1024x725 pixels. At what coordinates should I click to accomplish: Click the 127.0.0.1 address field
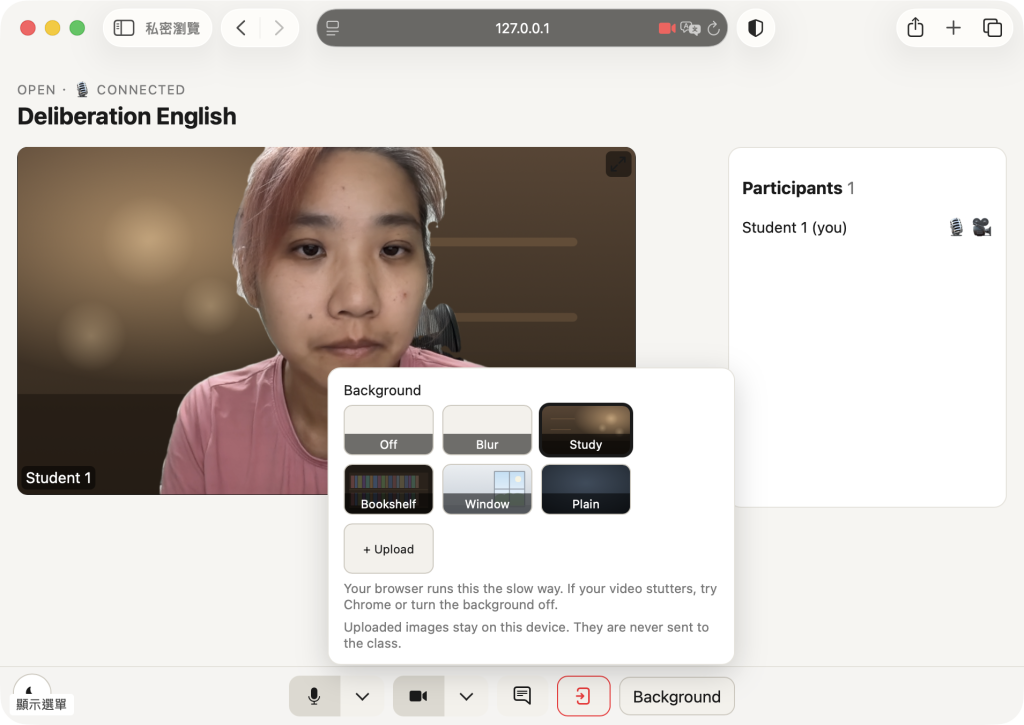pyautogui.click(x=522, y=28)
